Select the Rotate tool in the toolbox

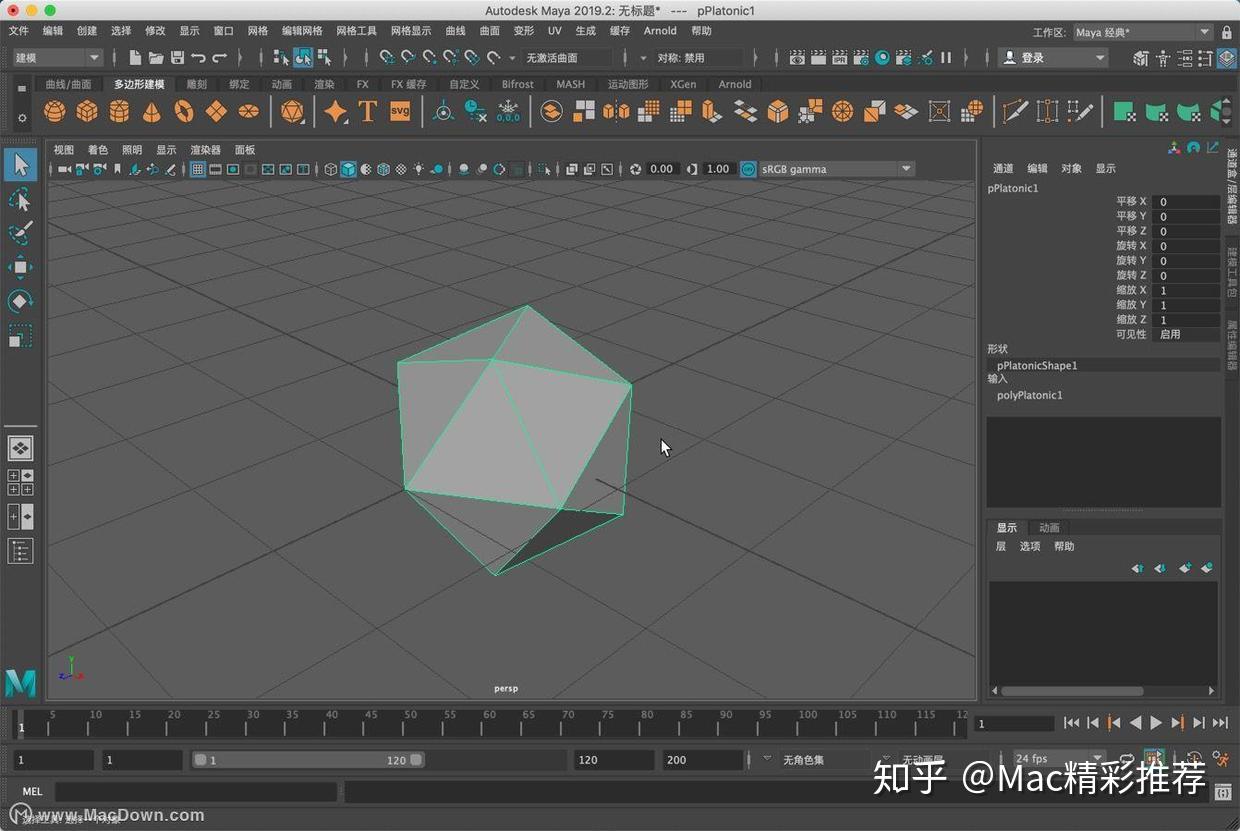pos(21,301)
